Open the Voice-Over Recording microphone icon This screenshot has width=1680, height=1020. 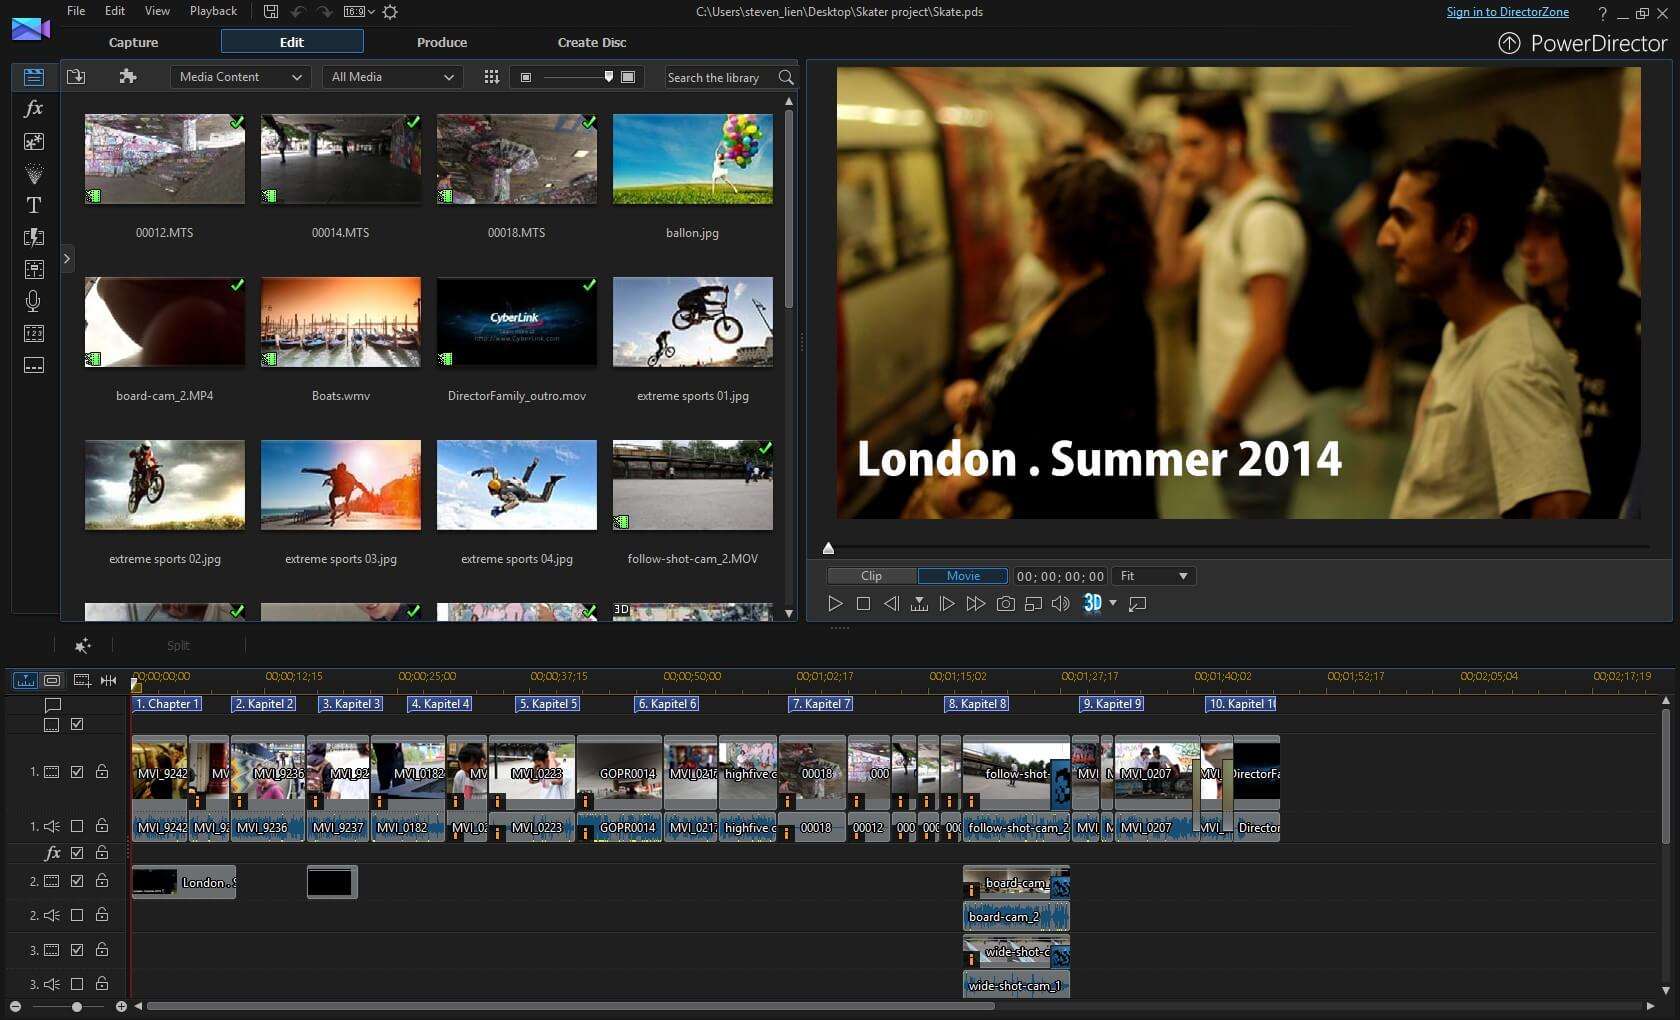pyautogui.click(x=33, y=301)
